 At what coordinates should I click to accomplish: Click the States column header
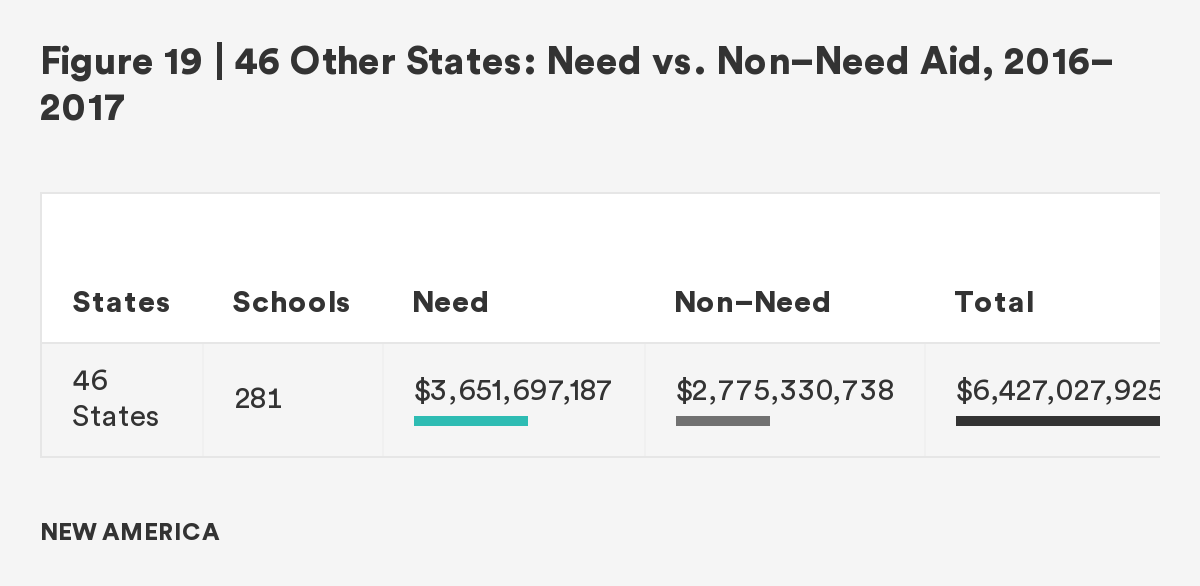[121, 302]
